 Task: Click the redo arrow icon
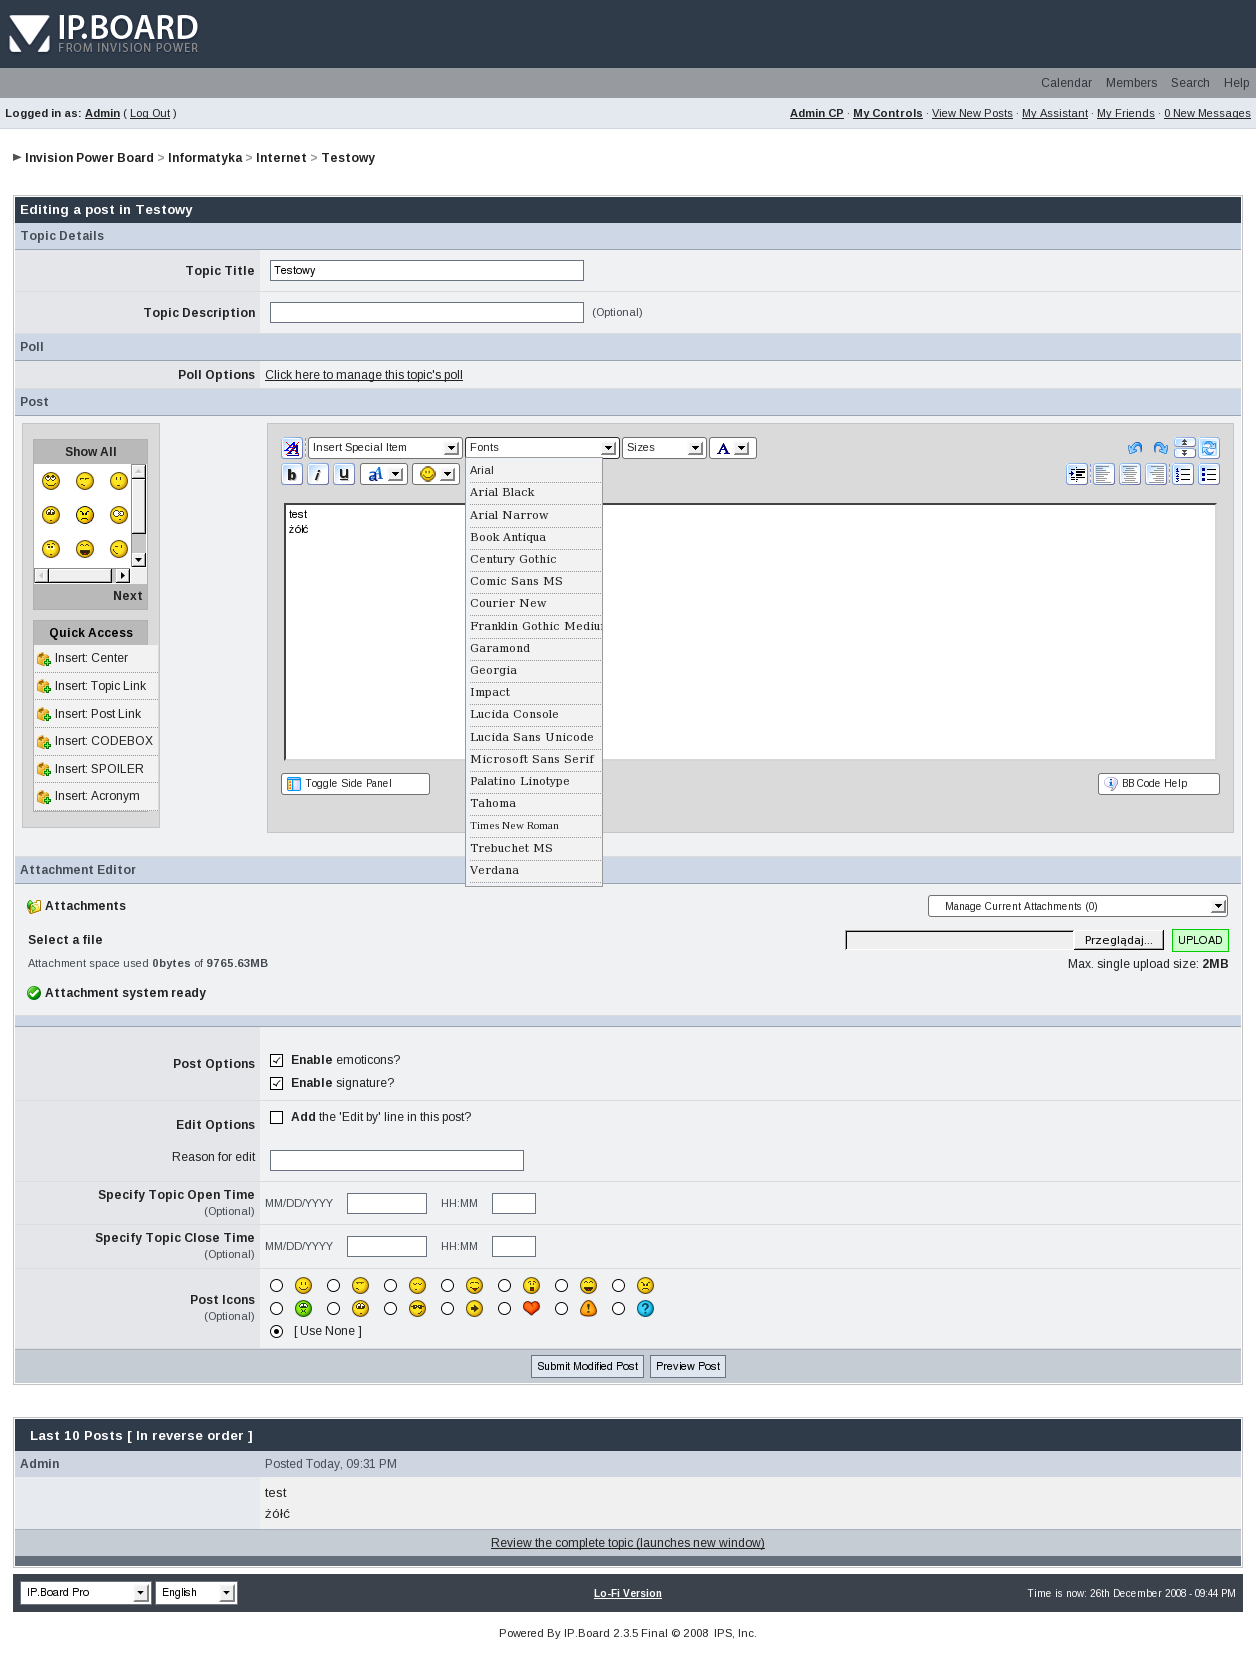pyautogui.click(x=1160, y=448)
